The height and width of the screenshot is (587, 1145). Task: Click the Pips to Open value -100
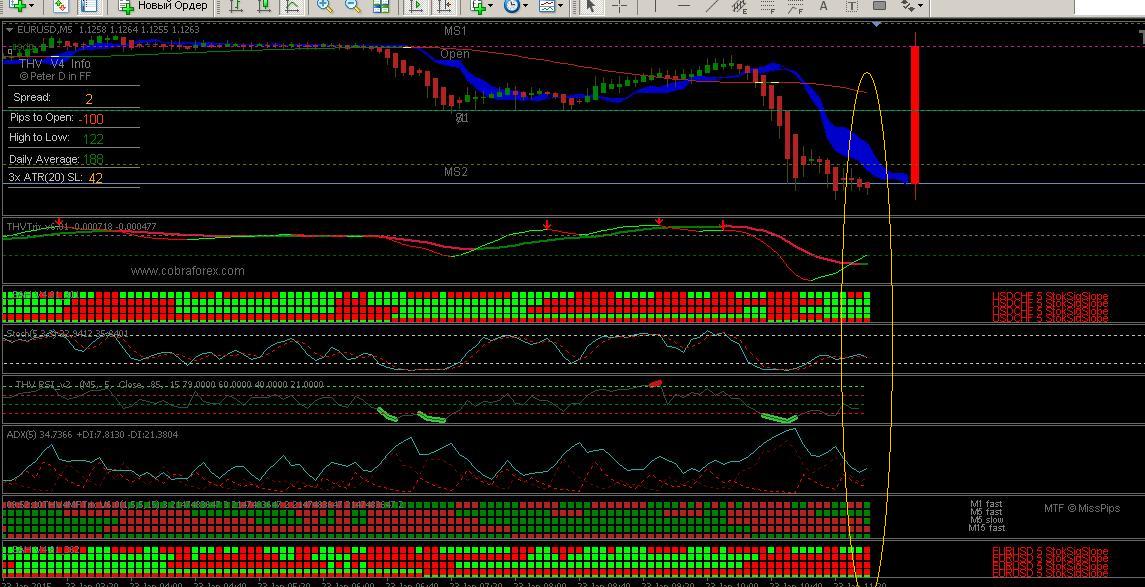click(x=92, y=120)
